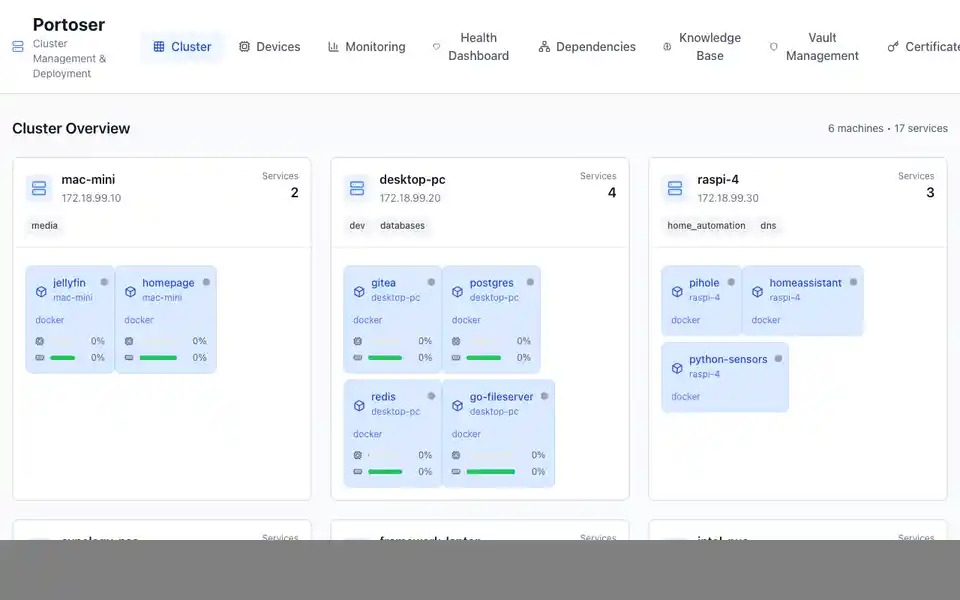Open the Monitoring tab
The height and width of the screenshot is (600, 960).
tap(367, 47)
